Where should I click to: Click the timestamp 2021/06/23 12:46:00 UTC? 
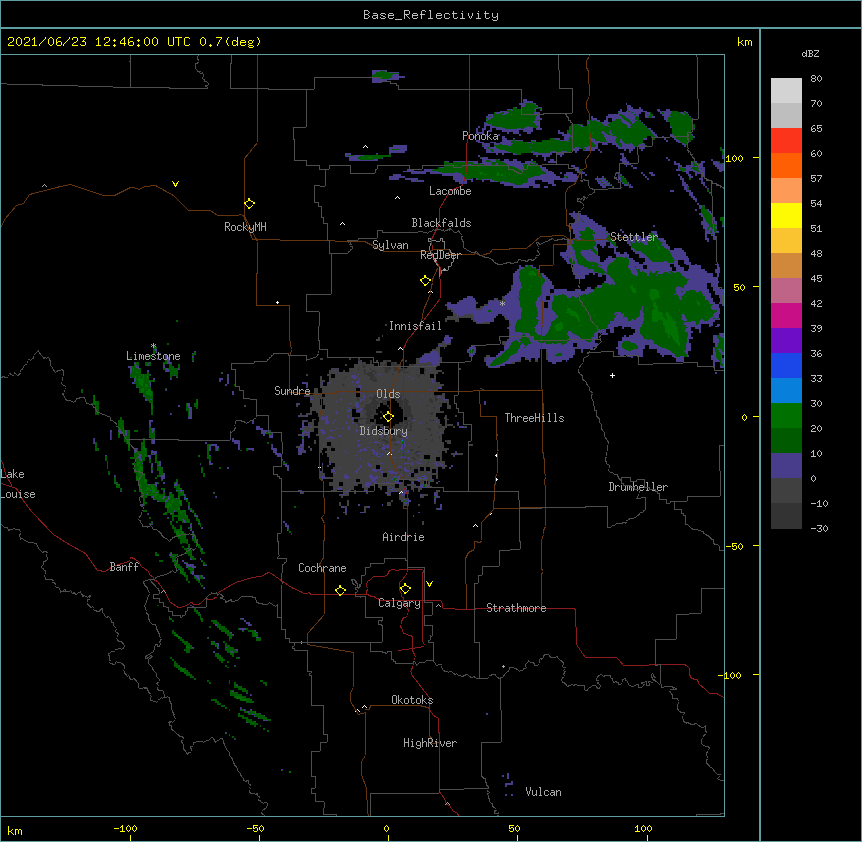99,42
